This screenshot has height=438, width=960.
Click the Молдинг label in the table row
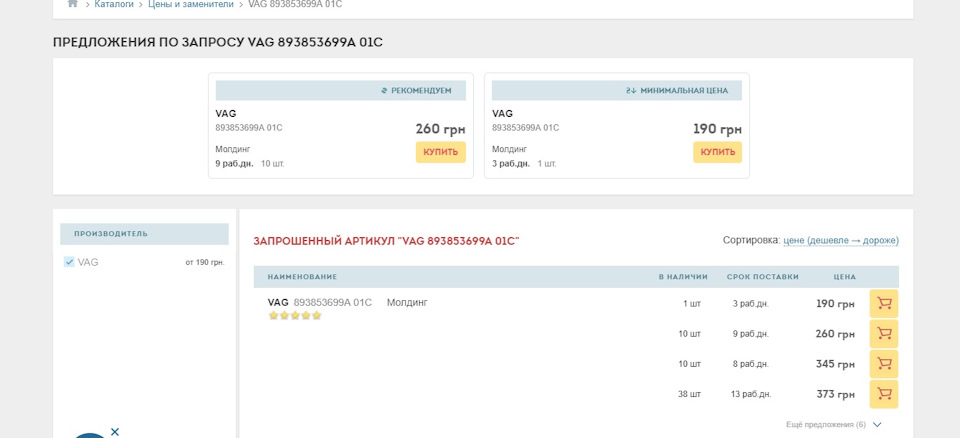pos(407,303)
